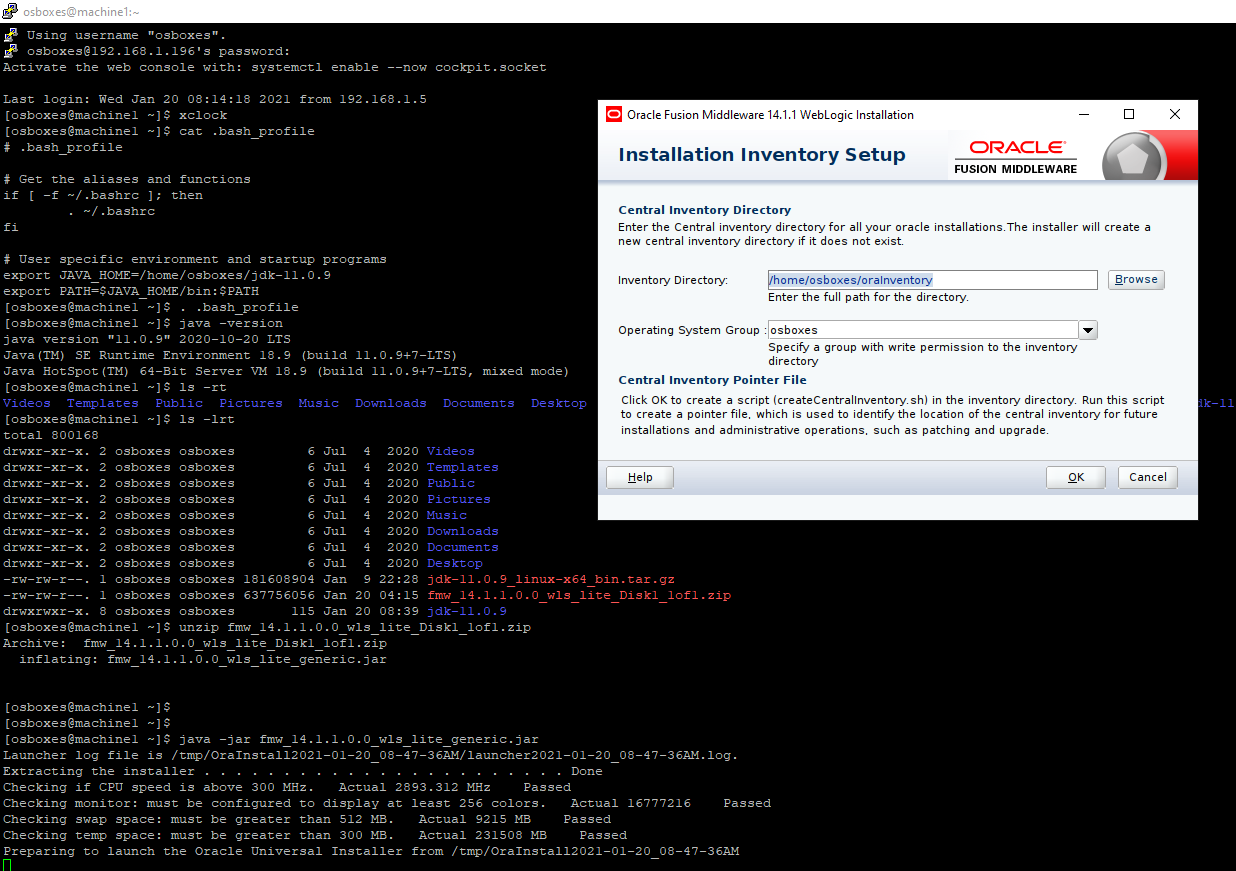The height and width of the screenshot is (871, 1236).
Task: Select the osboxes group combo box field
Action: (923, 330)
